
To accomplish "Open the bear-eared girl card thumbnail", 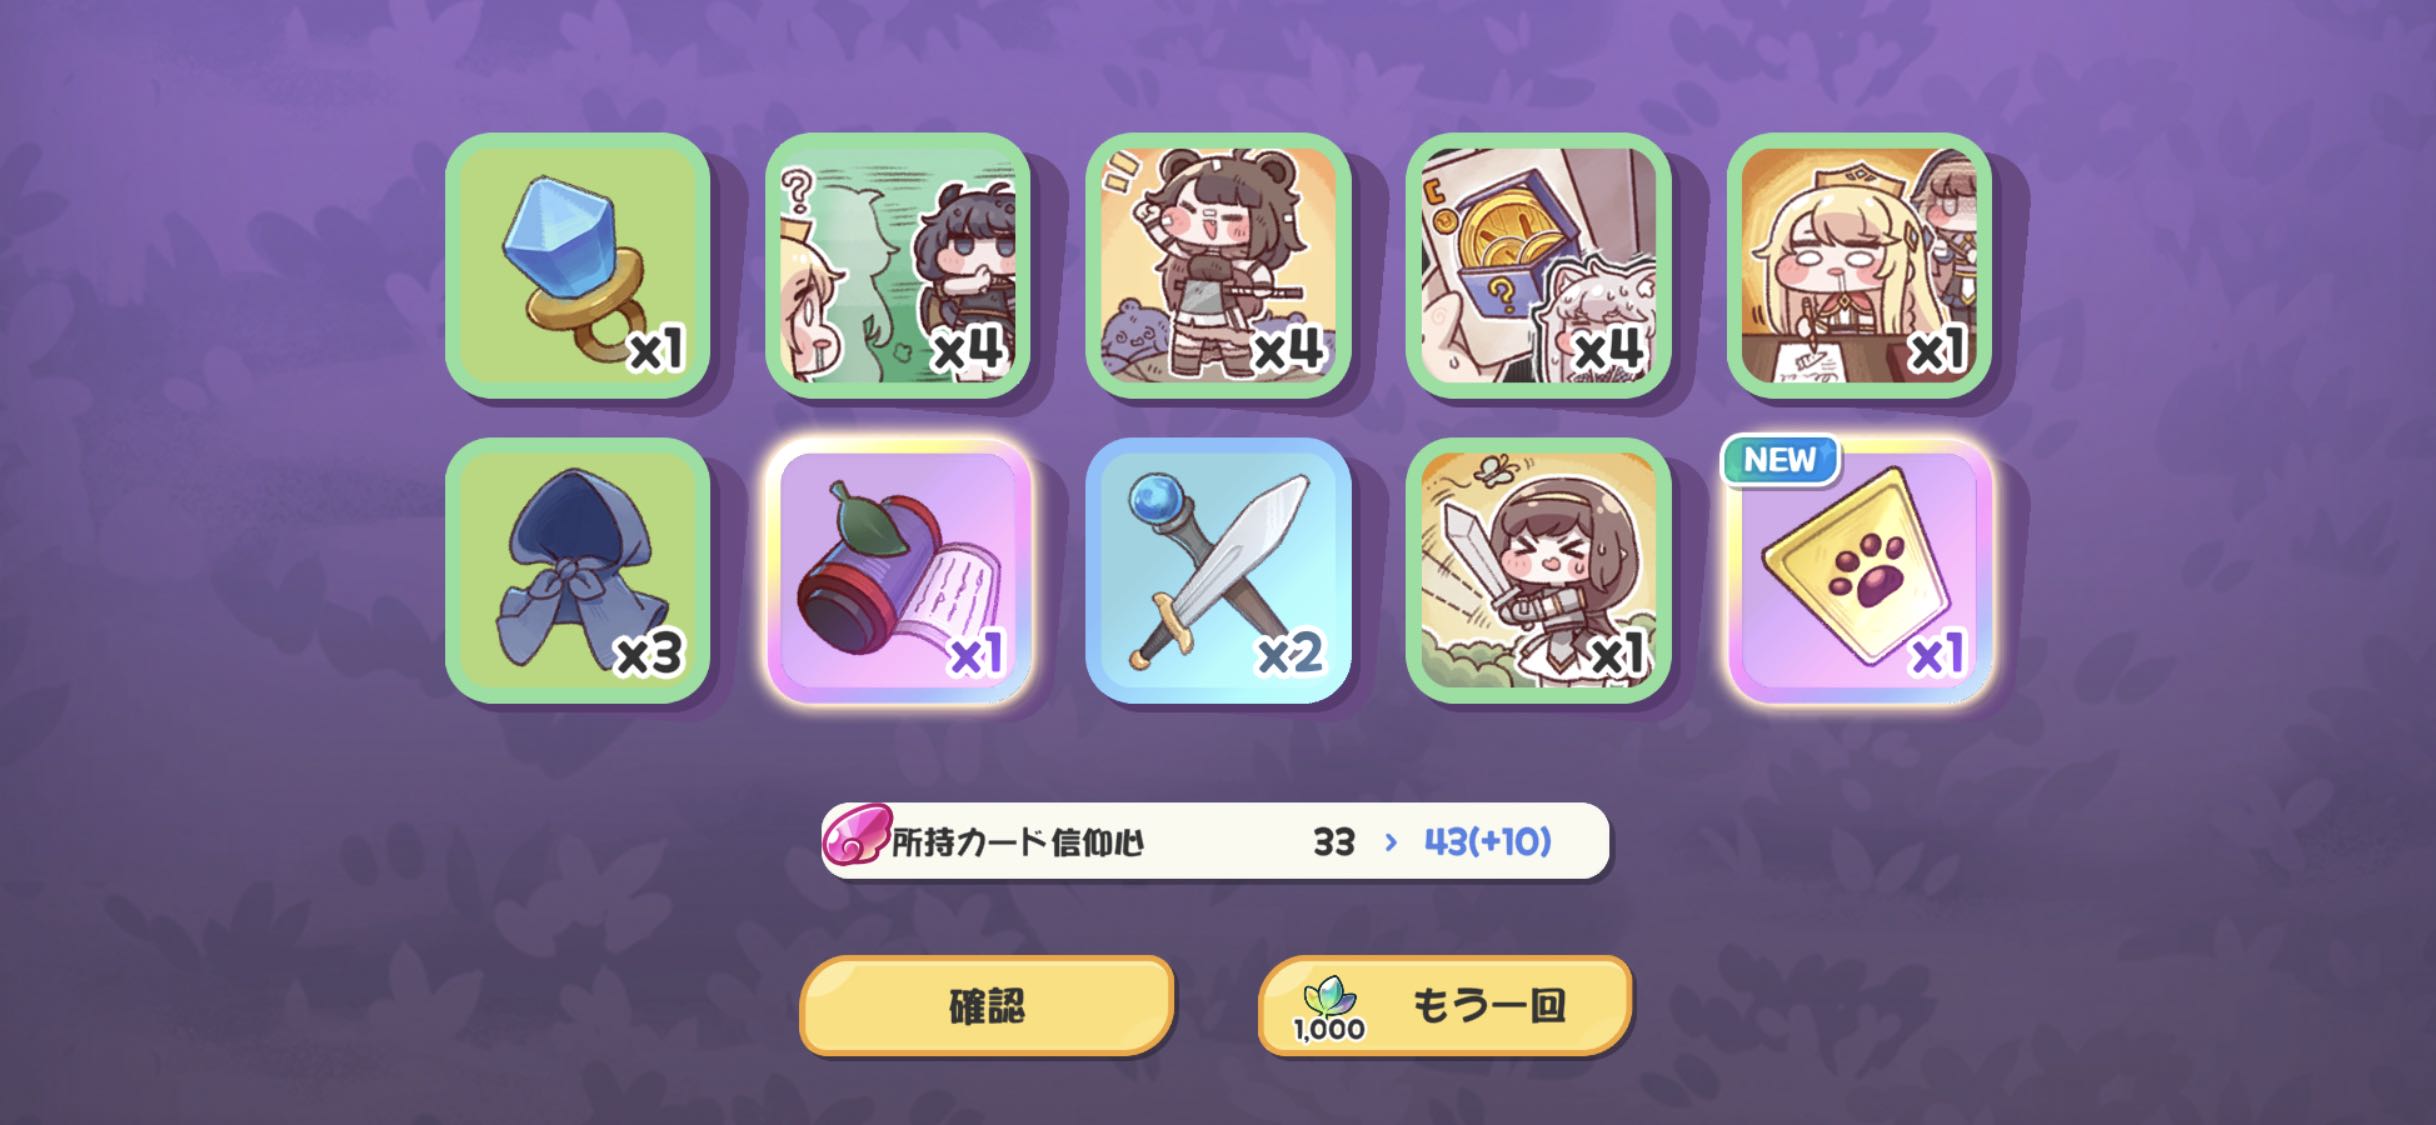I will click(1219, 265).
